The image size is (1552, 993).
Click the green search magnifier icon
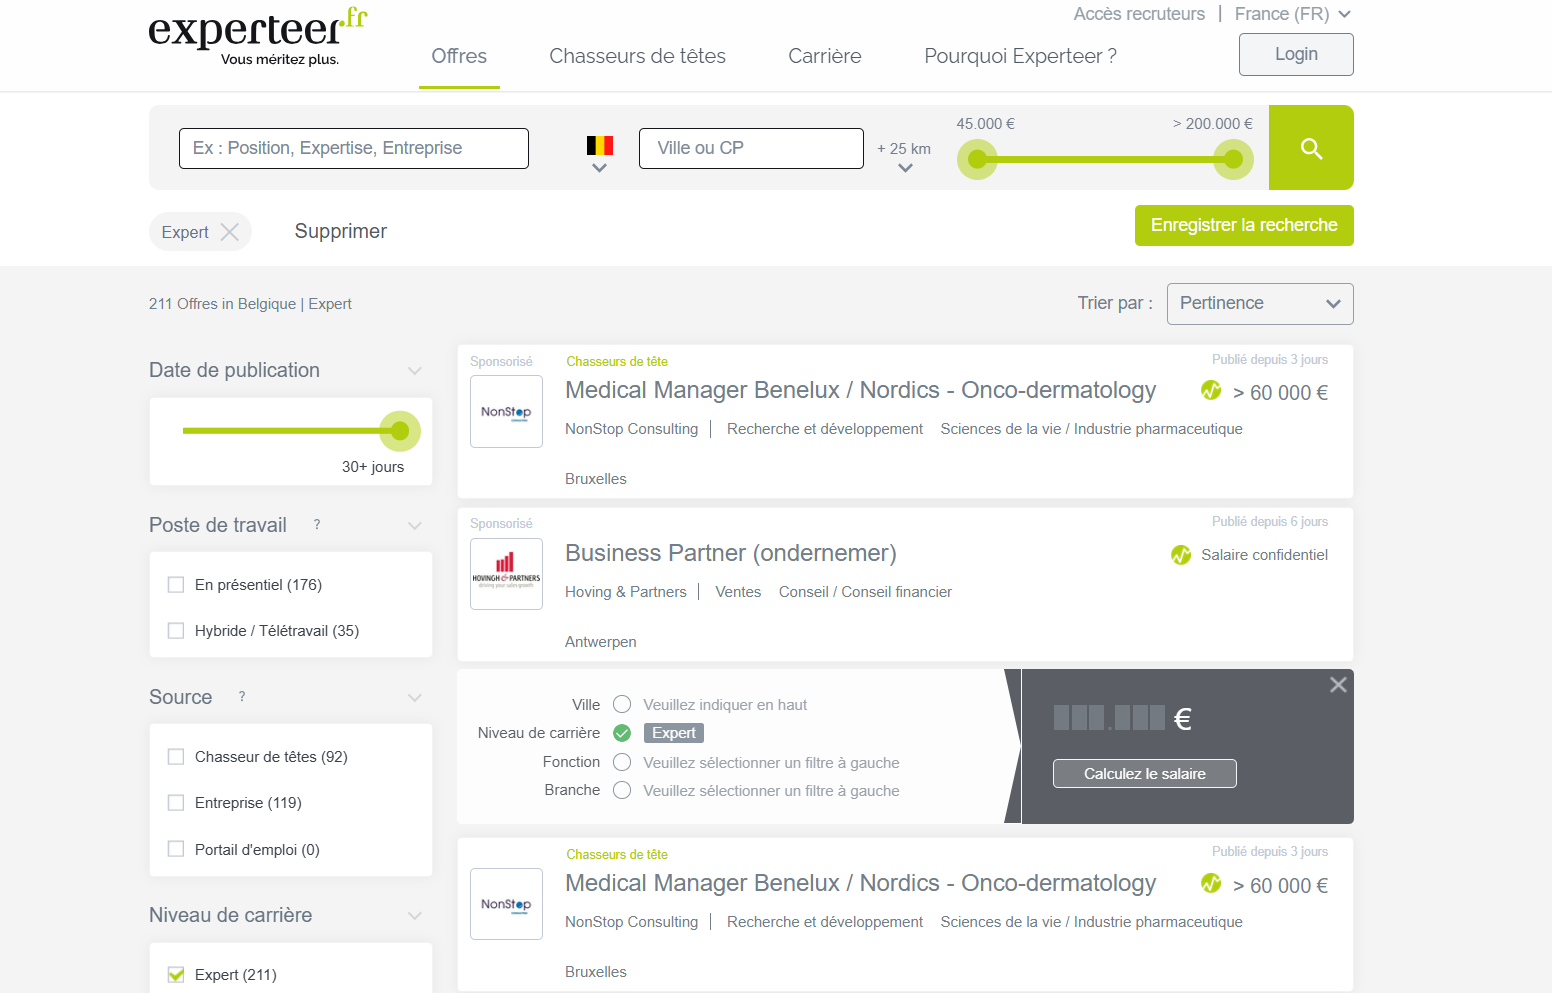click(1310, 147)
